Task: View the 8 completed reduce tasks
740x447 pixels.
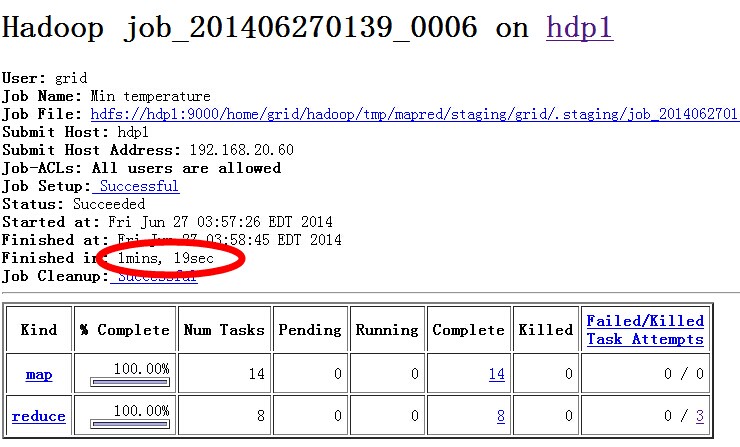Action: [500, 416]
